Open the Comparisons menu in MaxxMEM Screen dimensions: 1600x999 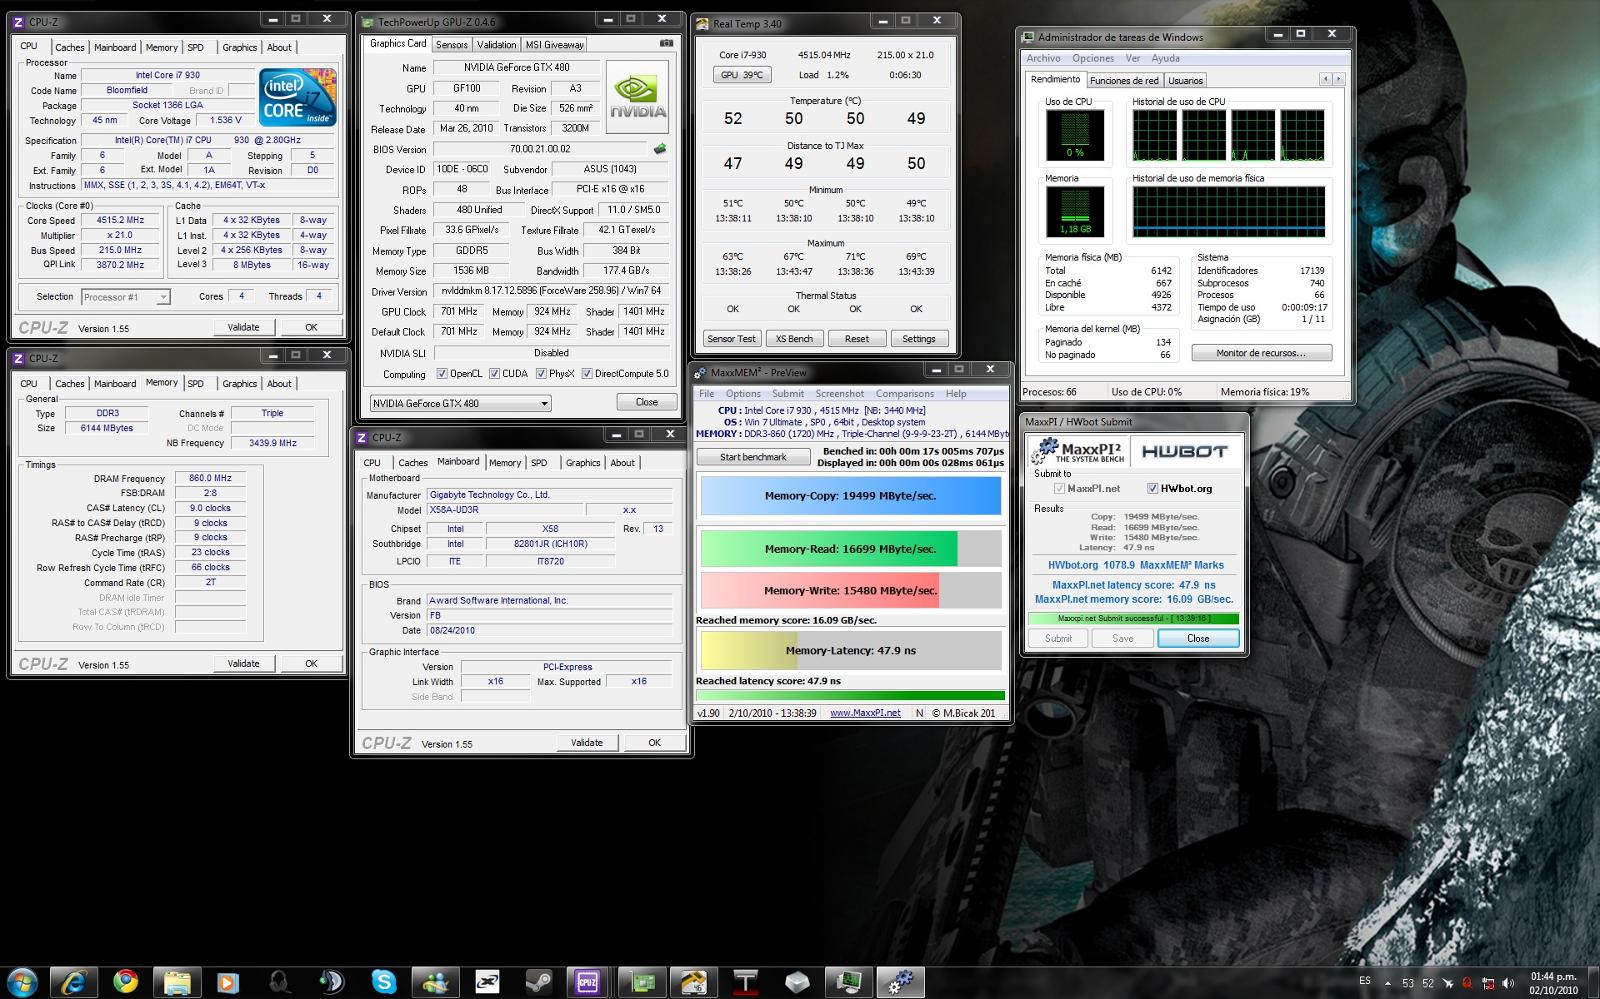(905, 394)
